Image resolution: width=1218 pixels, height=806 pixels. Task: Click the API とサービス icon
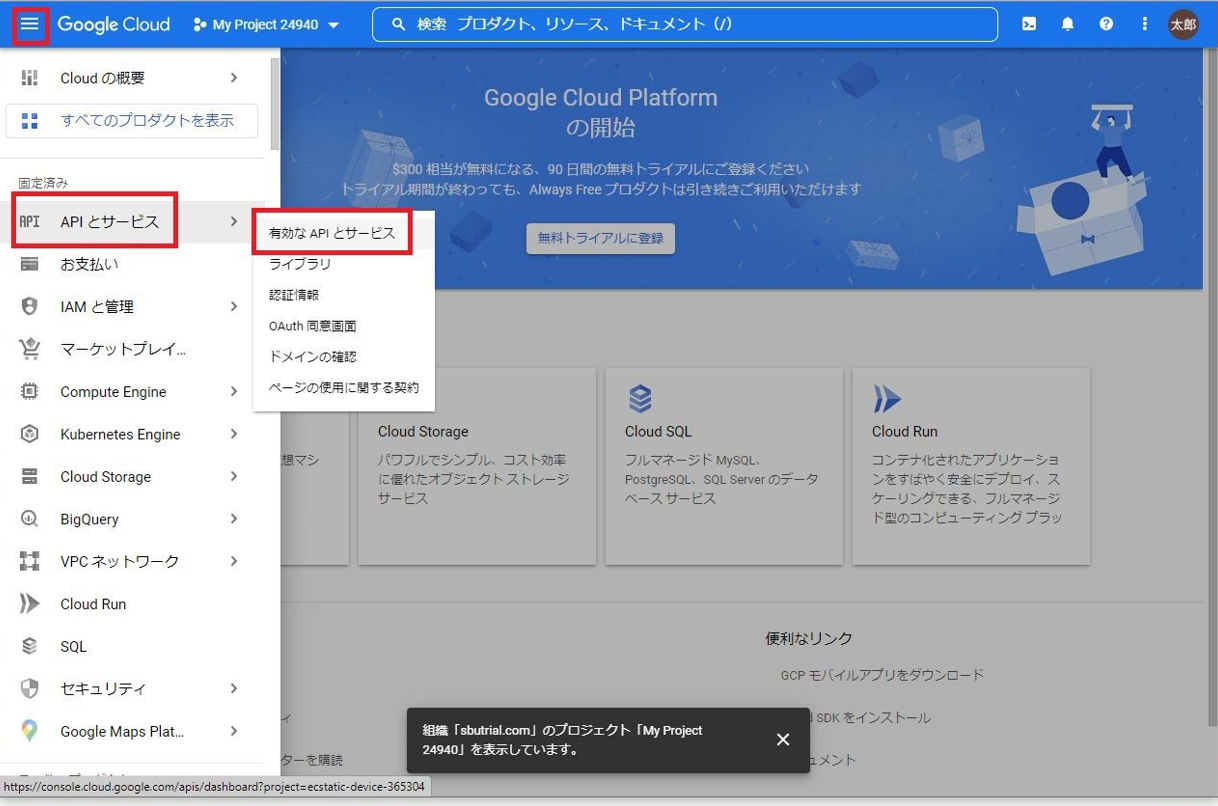click(30, 221)
